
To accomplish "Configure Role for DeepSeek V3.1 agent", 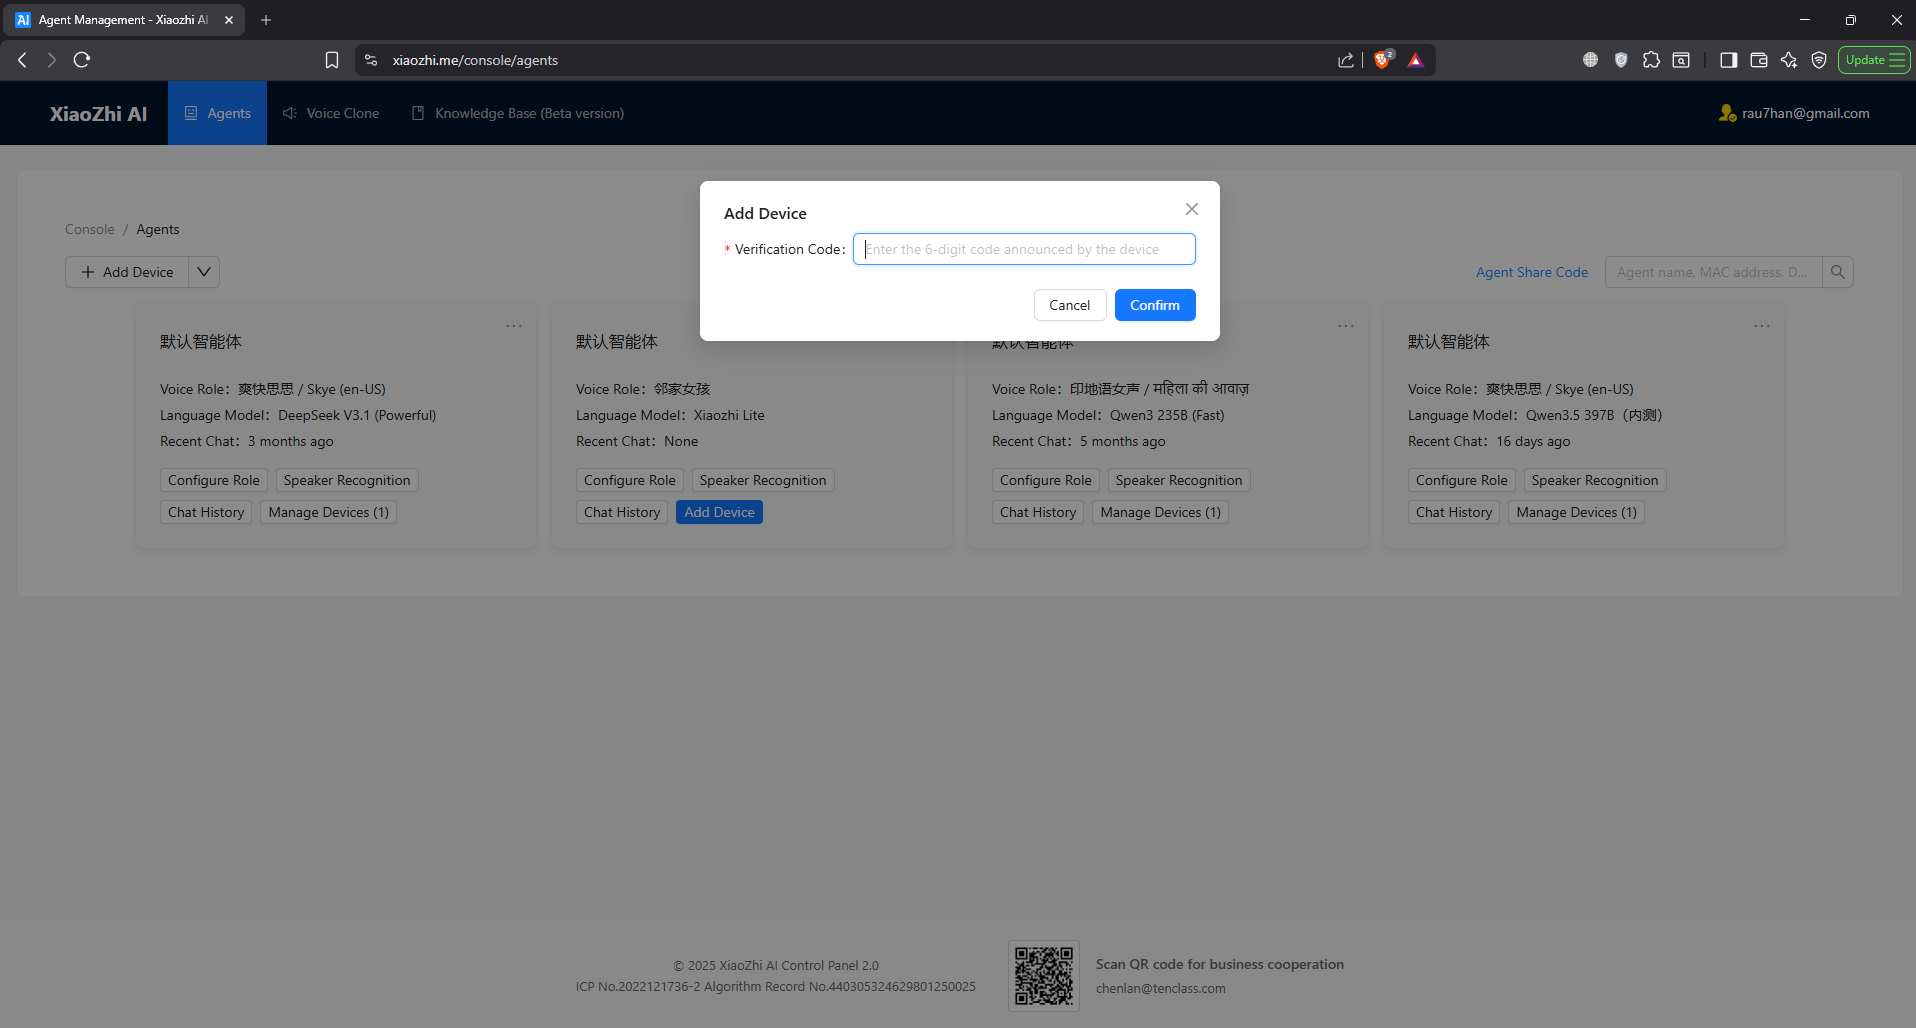I will (x=214, y=480).
